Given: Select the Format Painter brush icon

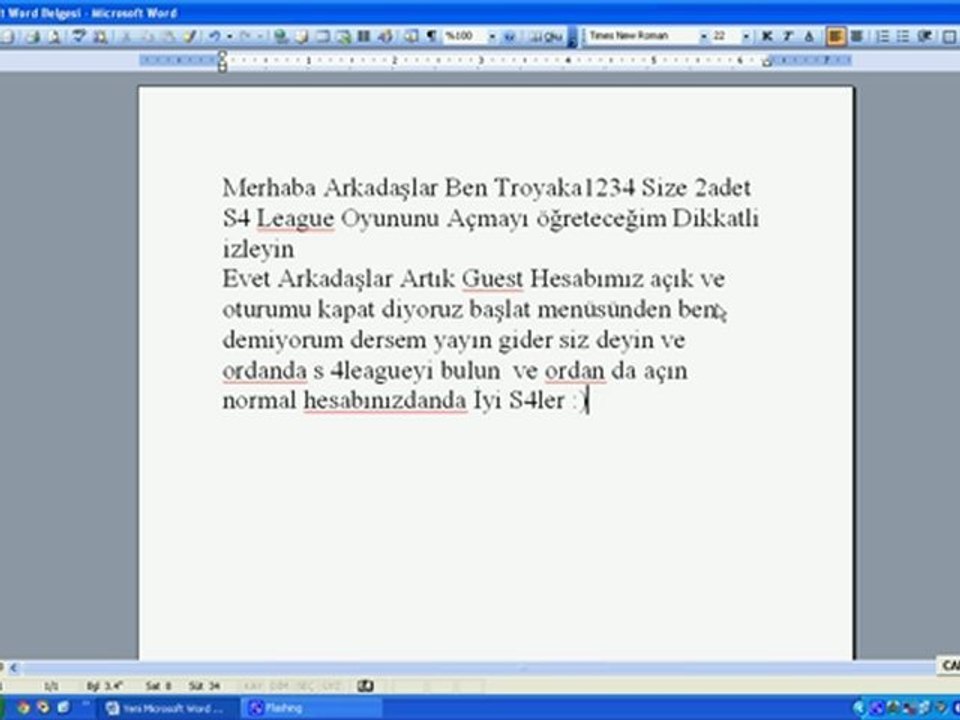Looking at the screenshot, I should click(190, 37).
